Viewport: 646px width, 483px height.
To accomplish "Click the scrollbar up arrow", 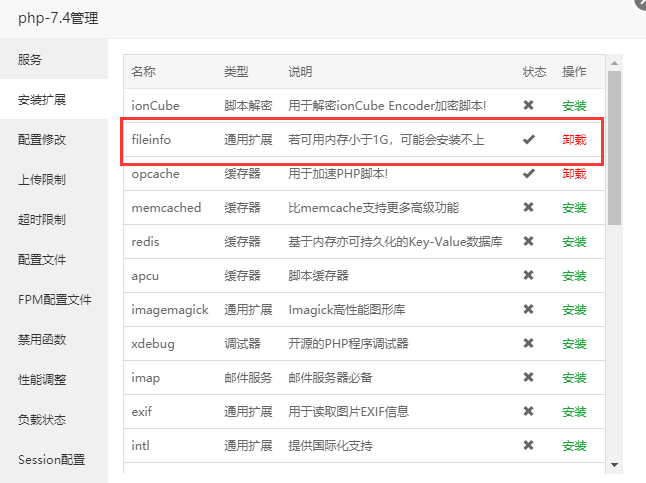I will coord(614,63).
